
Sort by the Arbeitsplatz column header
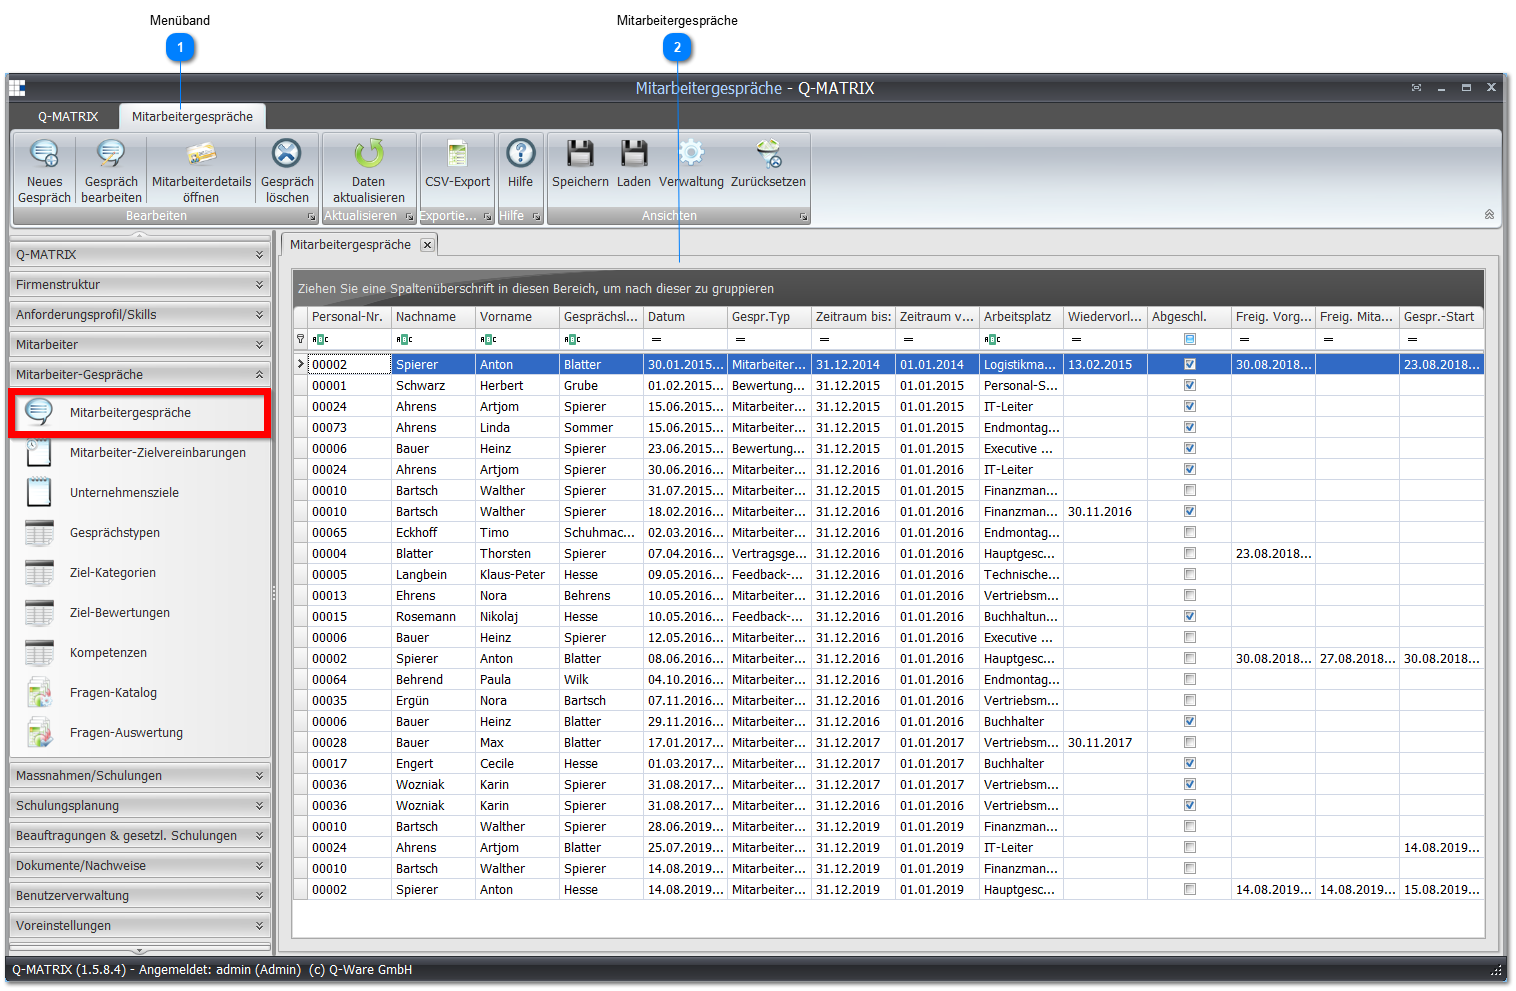[x=1021, y=317]
